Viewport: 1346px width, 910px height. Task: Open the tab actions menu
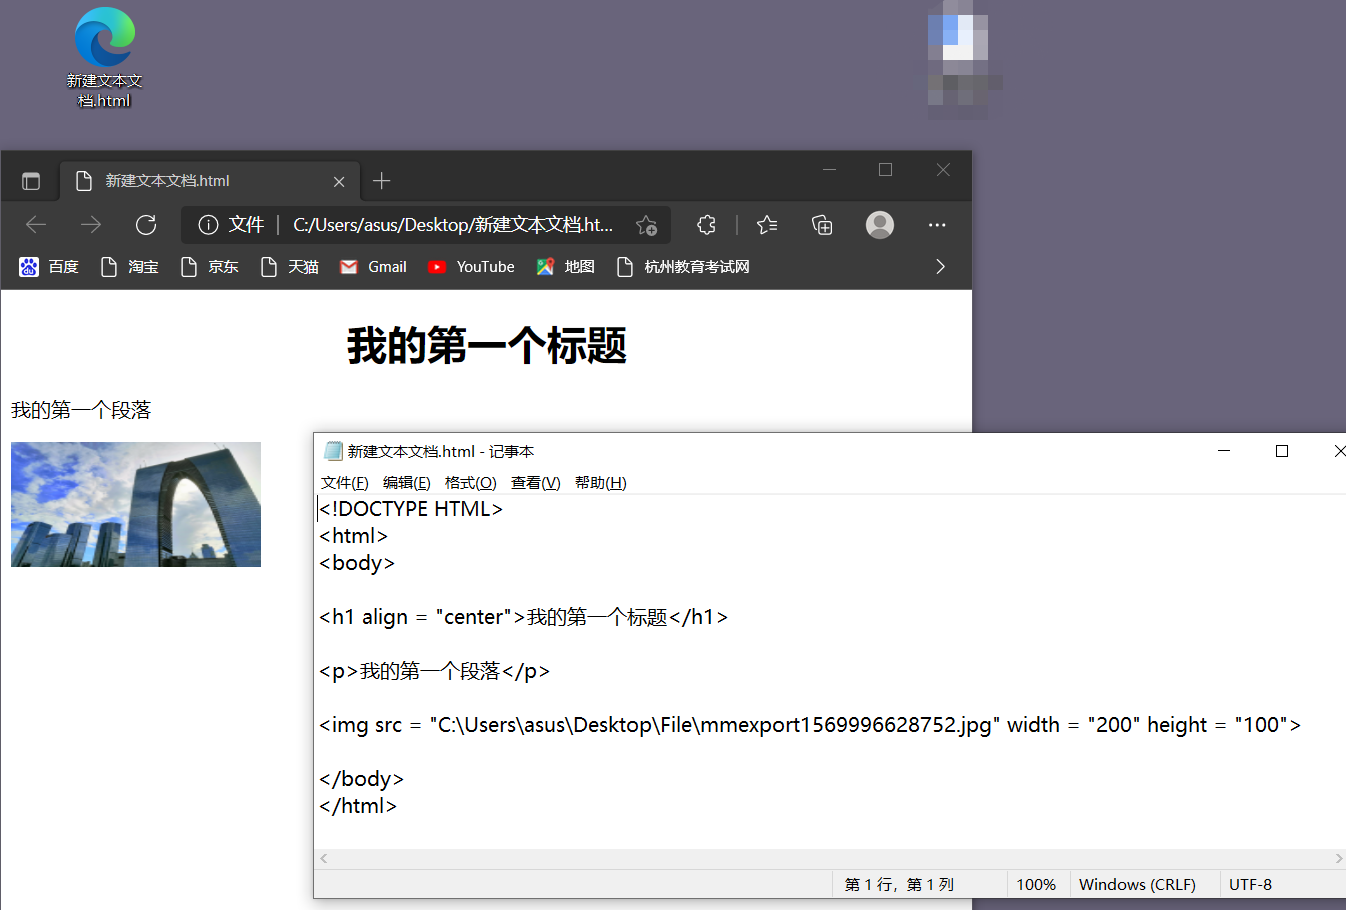point(30,181)
